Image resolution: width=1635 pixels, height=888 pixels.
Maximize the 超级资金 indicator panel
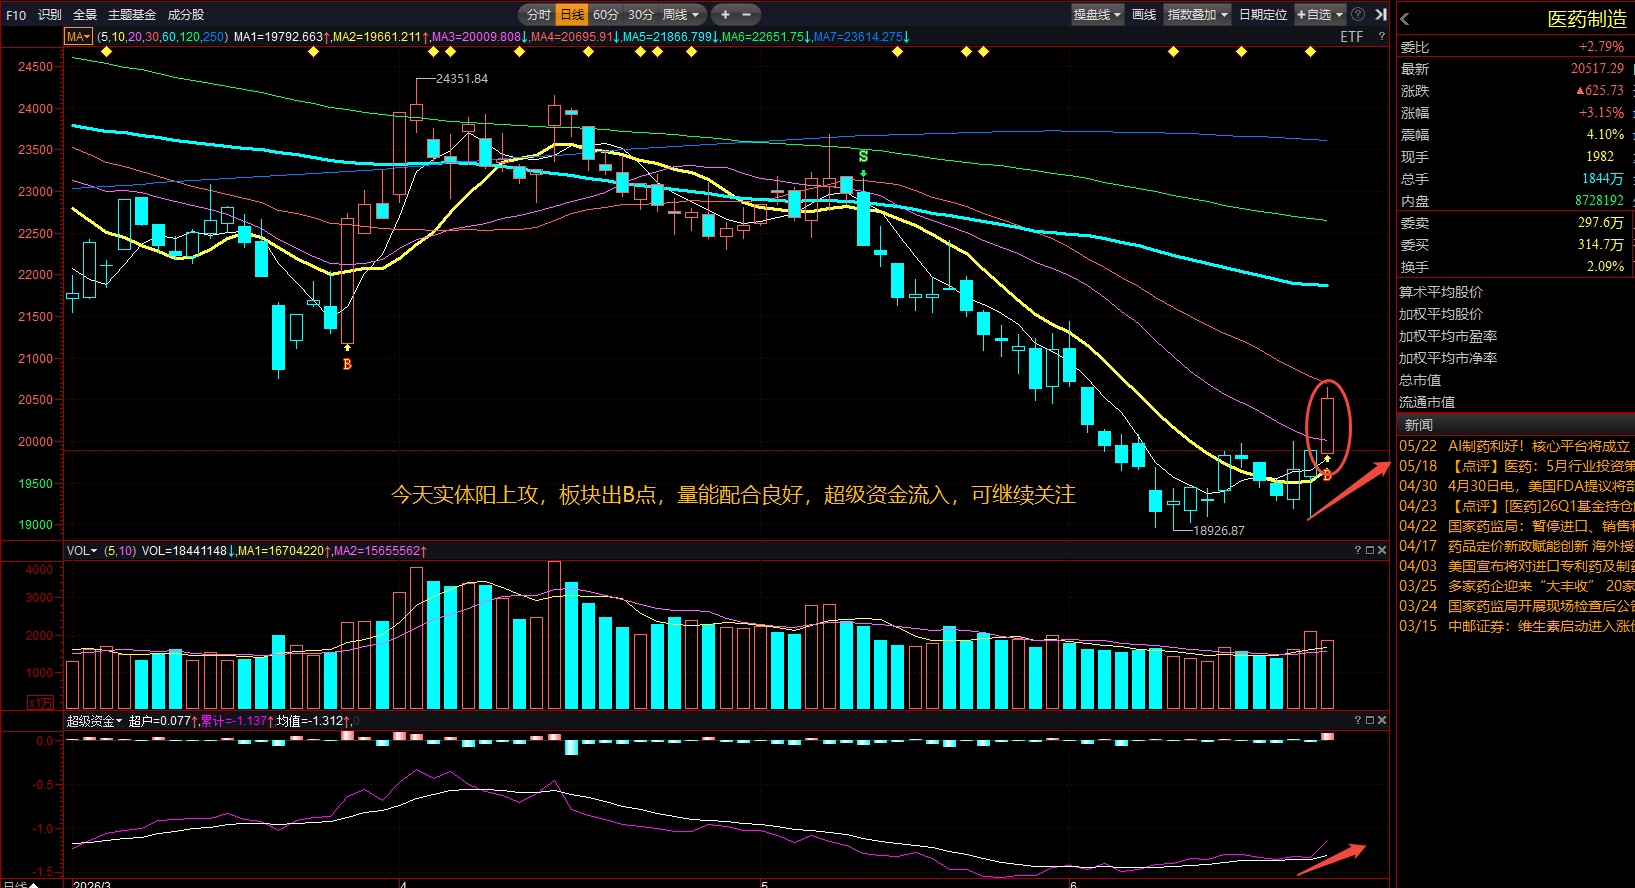click(1370, 720)
